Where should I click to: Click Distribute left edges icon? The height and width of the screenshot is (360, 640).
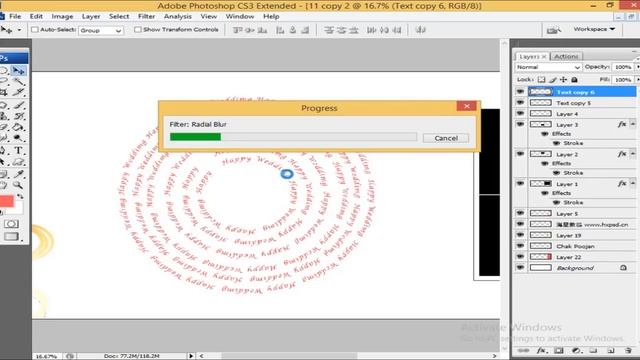click(371, 30)
